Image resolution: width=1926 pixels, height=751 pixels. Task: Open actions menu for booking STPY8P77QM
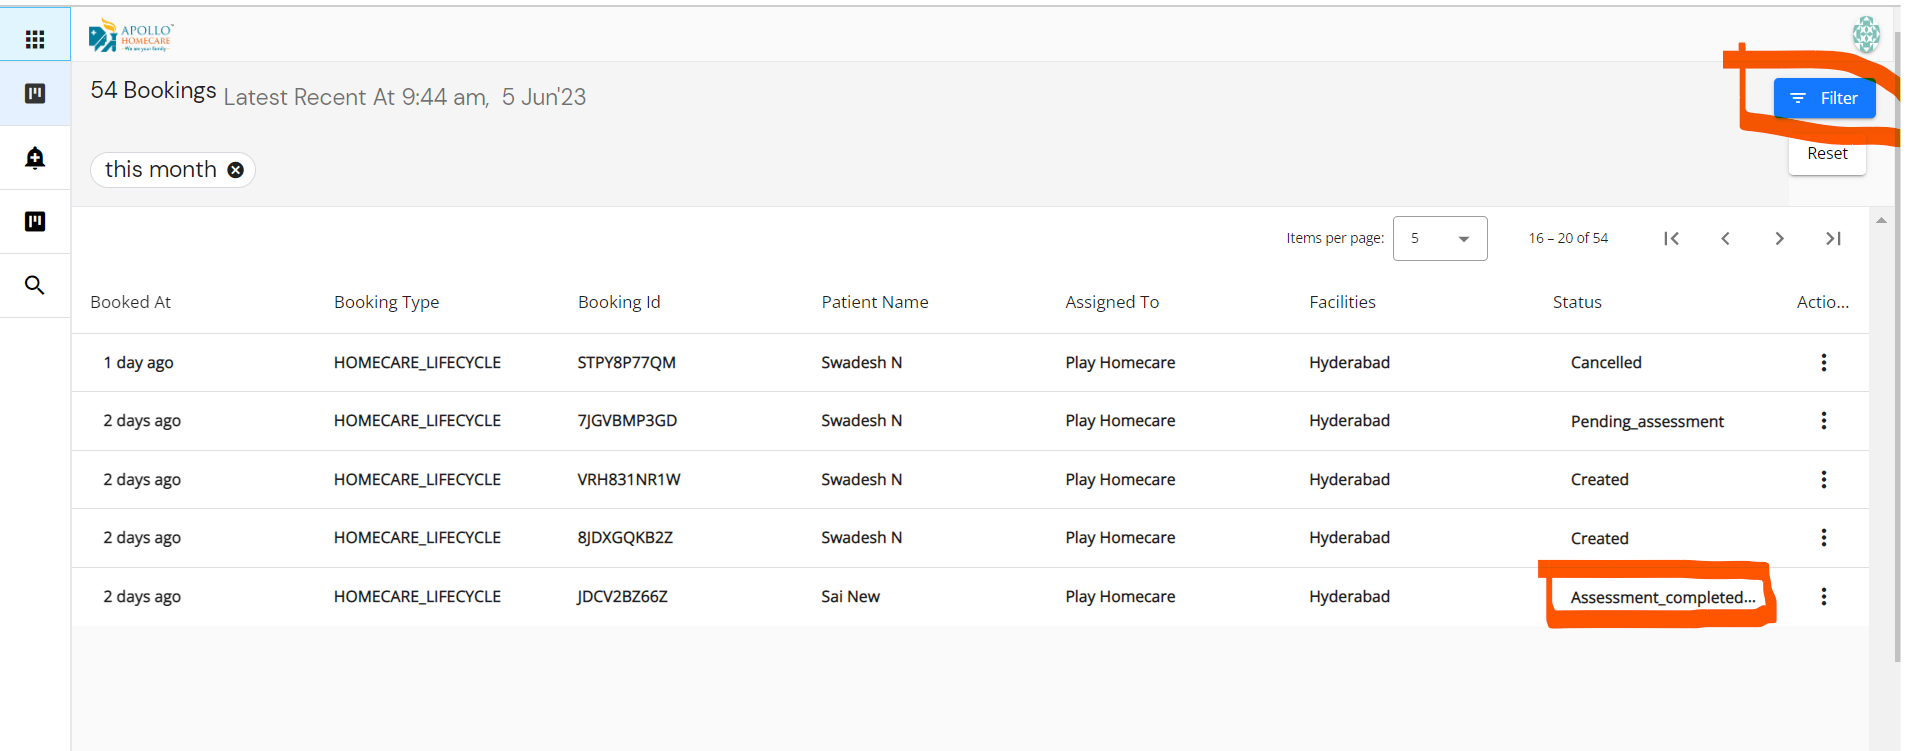(1823, 362)
